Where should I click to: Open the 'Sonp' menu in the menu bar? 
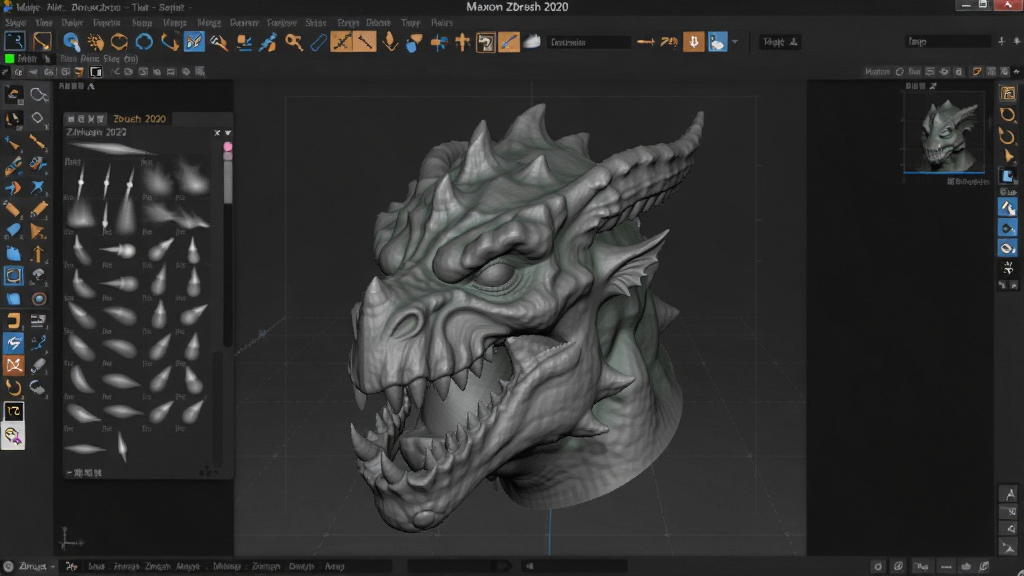tap(142, 22)
